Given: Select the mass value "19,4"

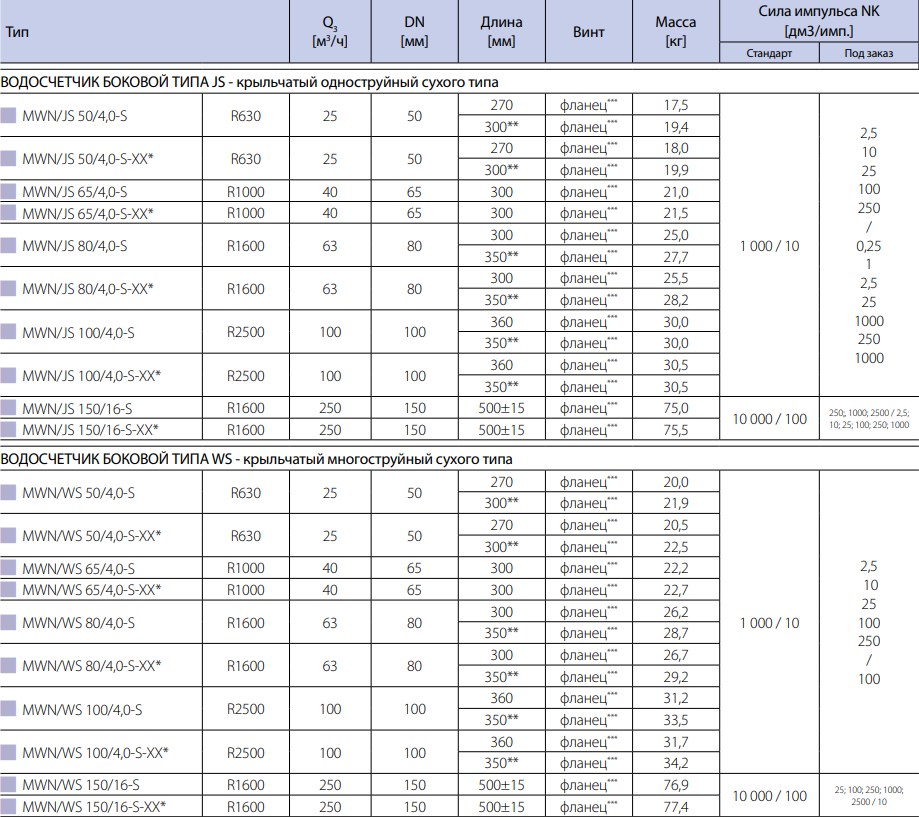Looking at the screenshot, I should click(676, 127).
